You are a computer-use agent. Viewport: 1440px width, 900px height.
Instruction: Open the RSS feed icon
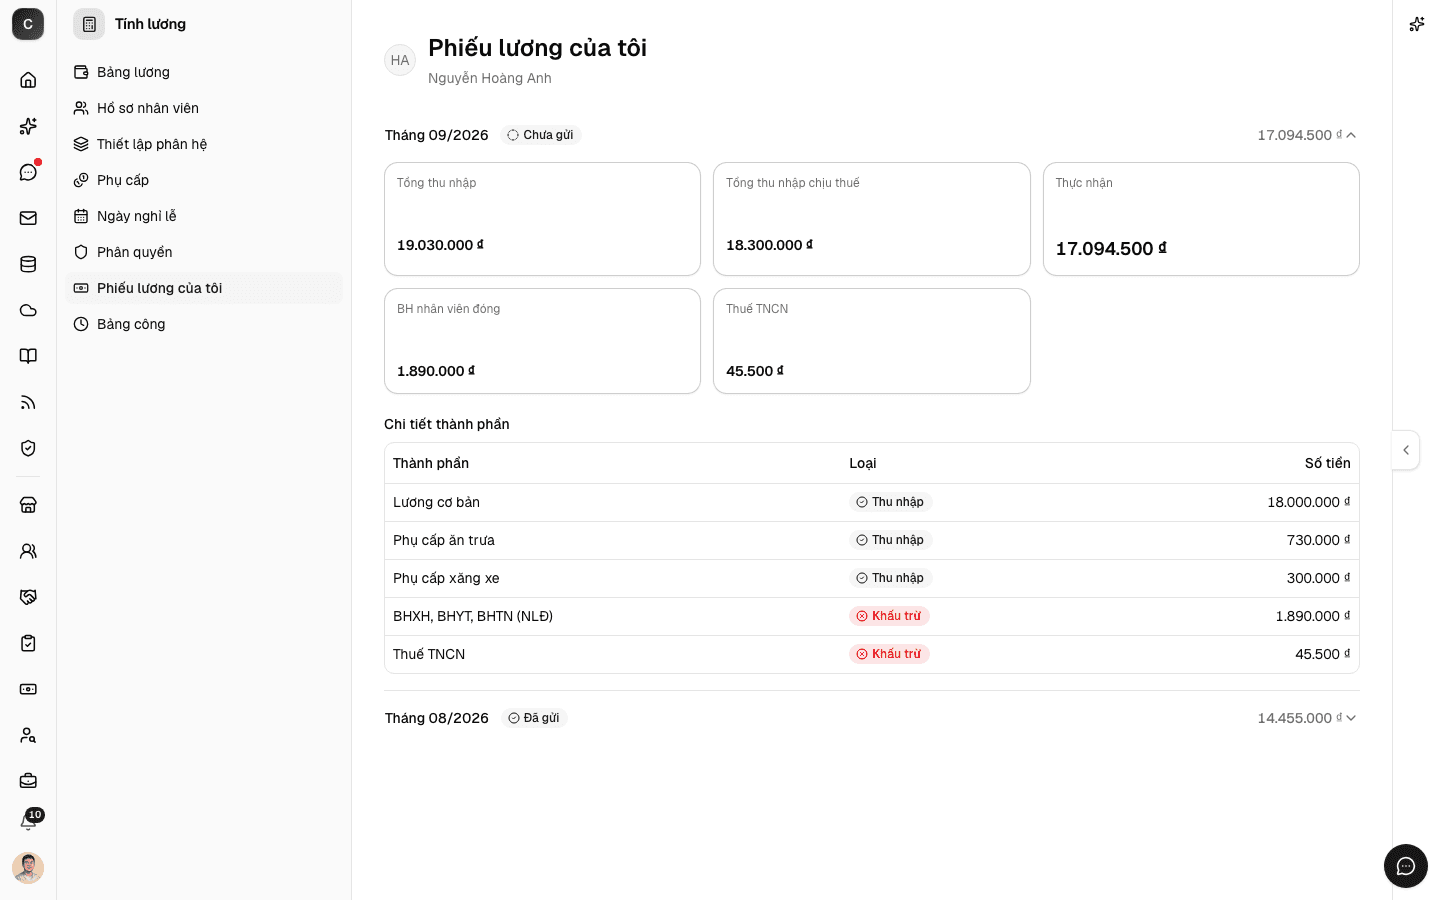[28, 402]
